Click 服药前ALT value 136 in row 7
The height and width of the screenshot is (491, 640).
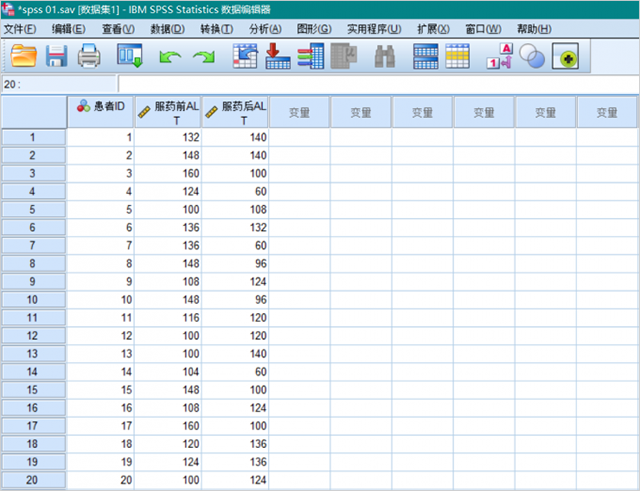168,245
